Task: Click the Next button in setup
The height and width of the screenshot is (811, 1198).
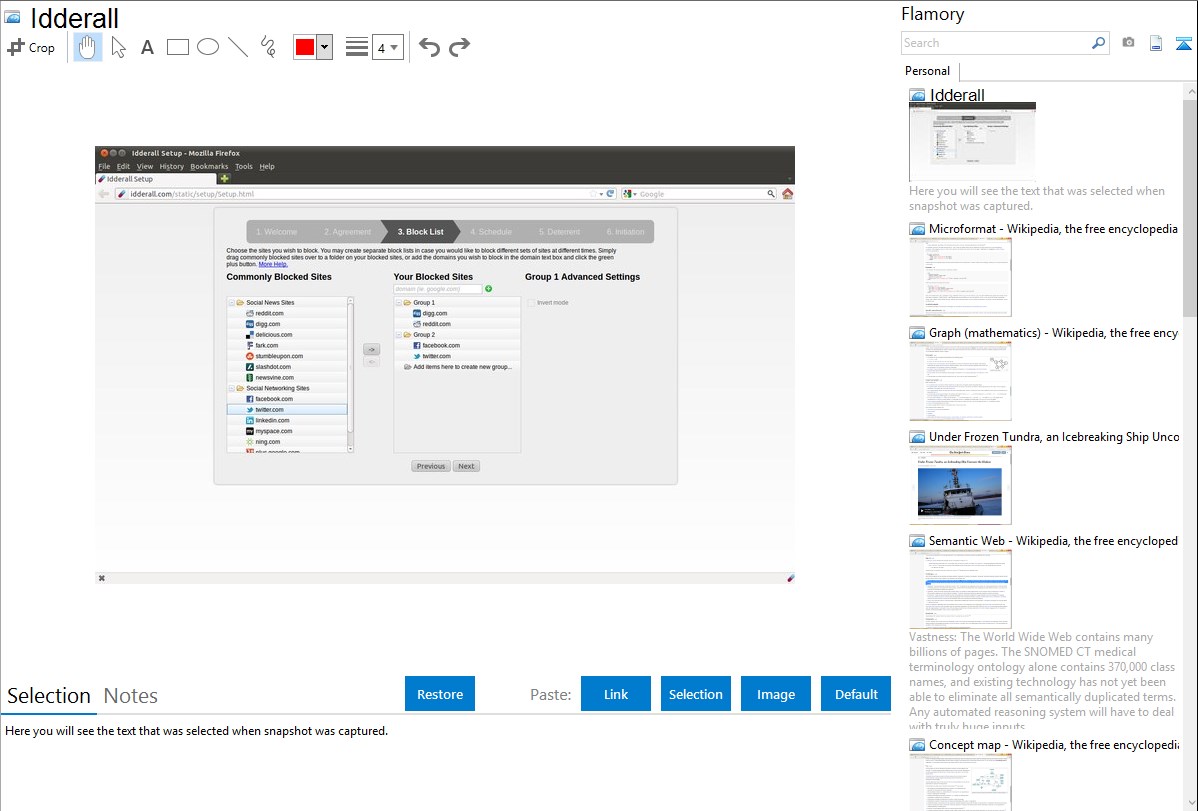Action: point(466,466)
